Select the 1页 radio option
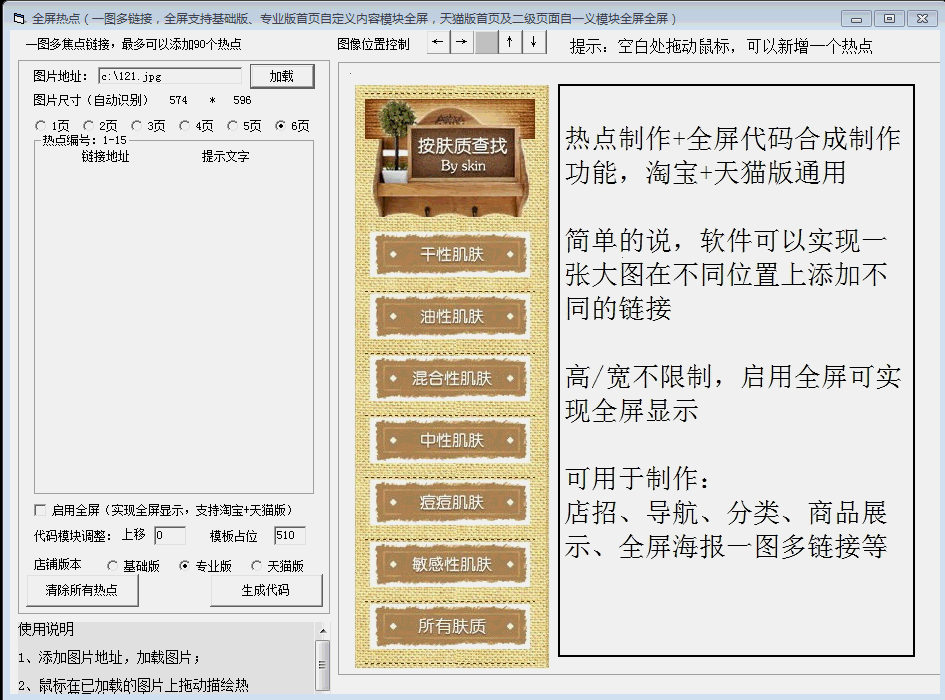The width and height of the screenshot is (945, 700). tap(41, 126)
